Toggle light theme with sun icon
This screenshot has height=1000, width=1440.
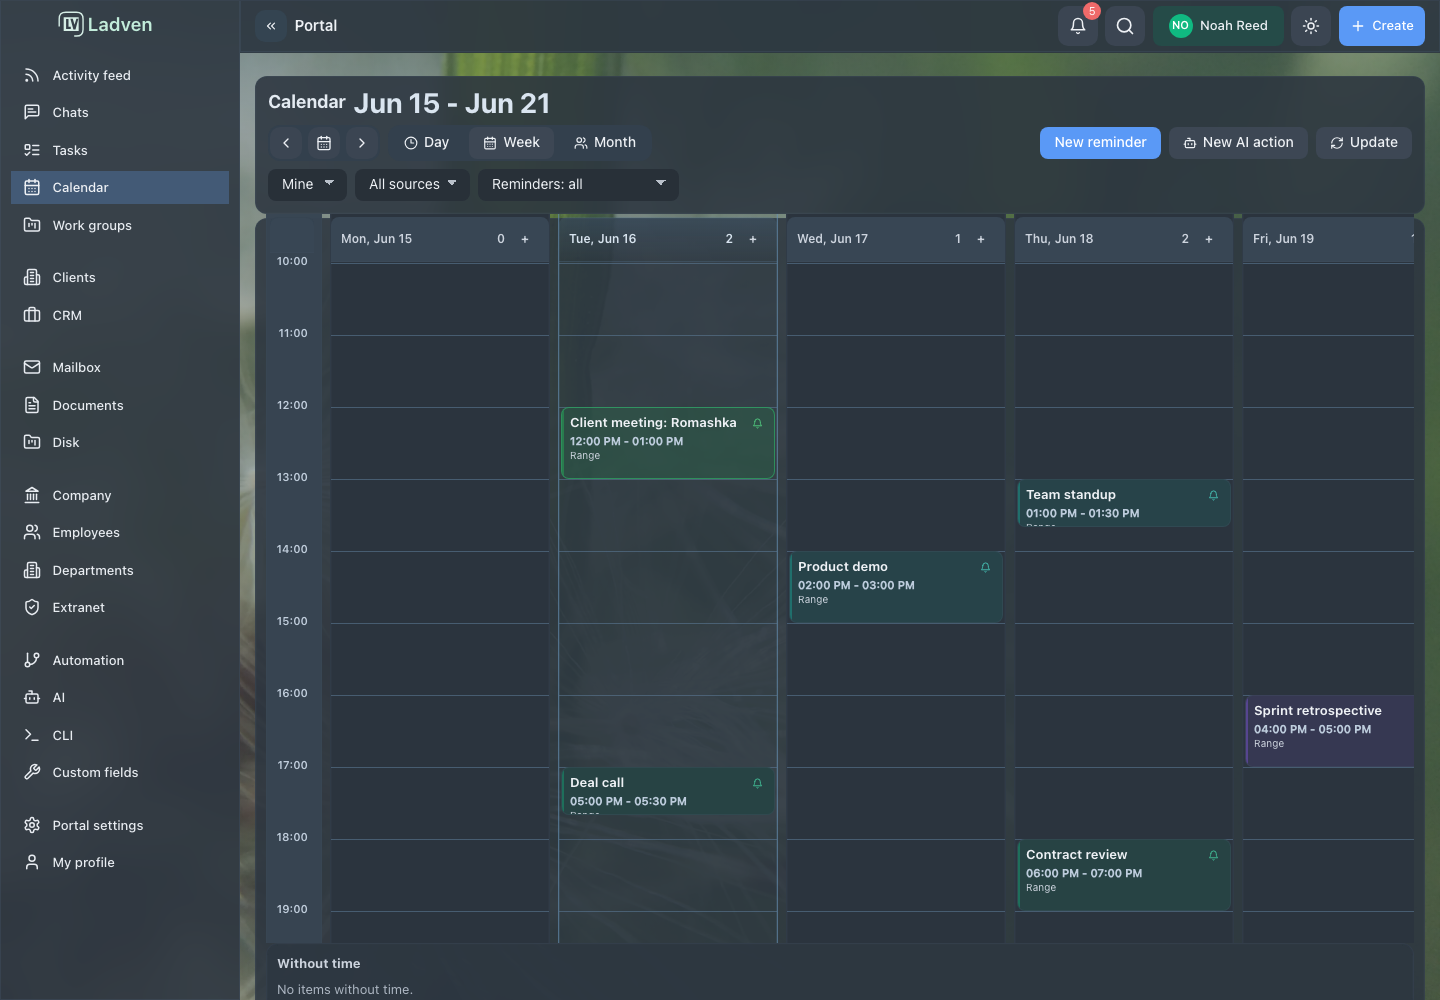tap(1311, 26)
